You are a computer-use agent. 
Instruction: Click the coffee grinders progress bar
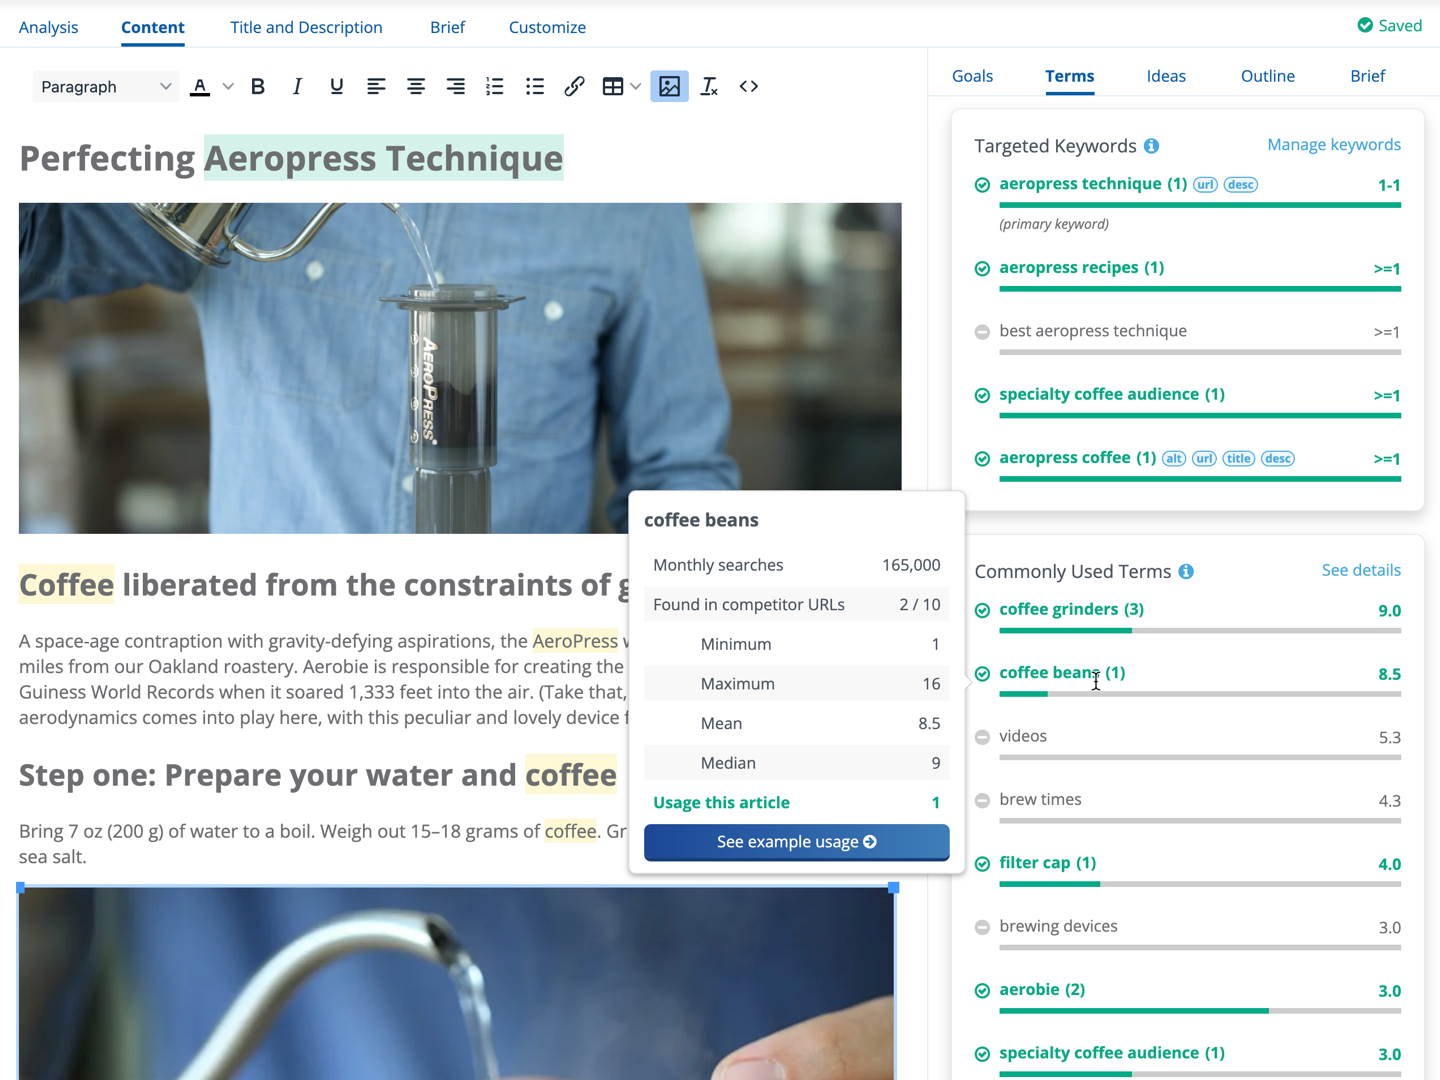tap(1200, 631)
